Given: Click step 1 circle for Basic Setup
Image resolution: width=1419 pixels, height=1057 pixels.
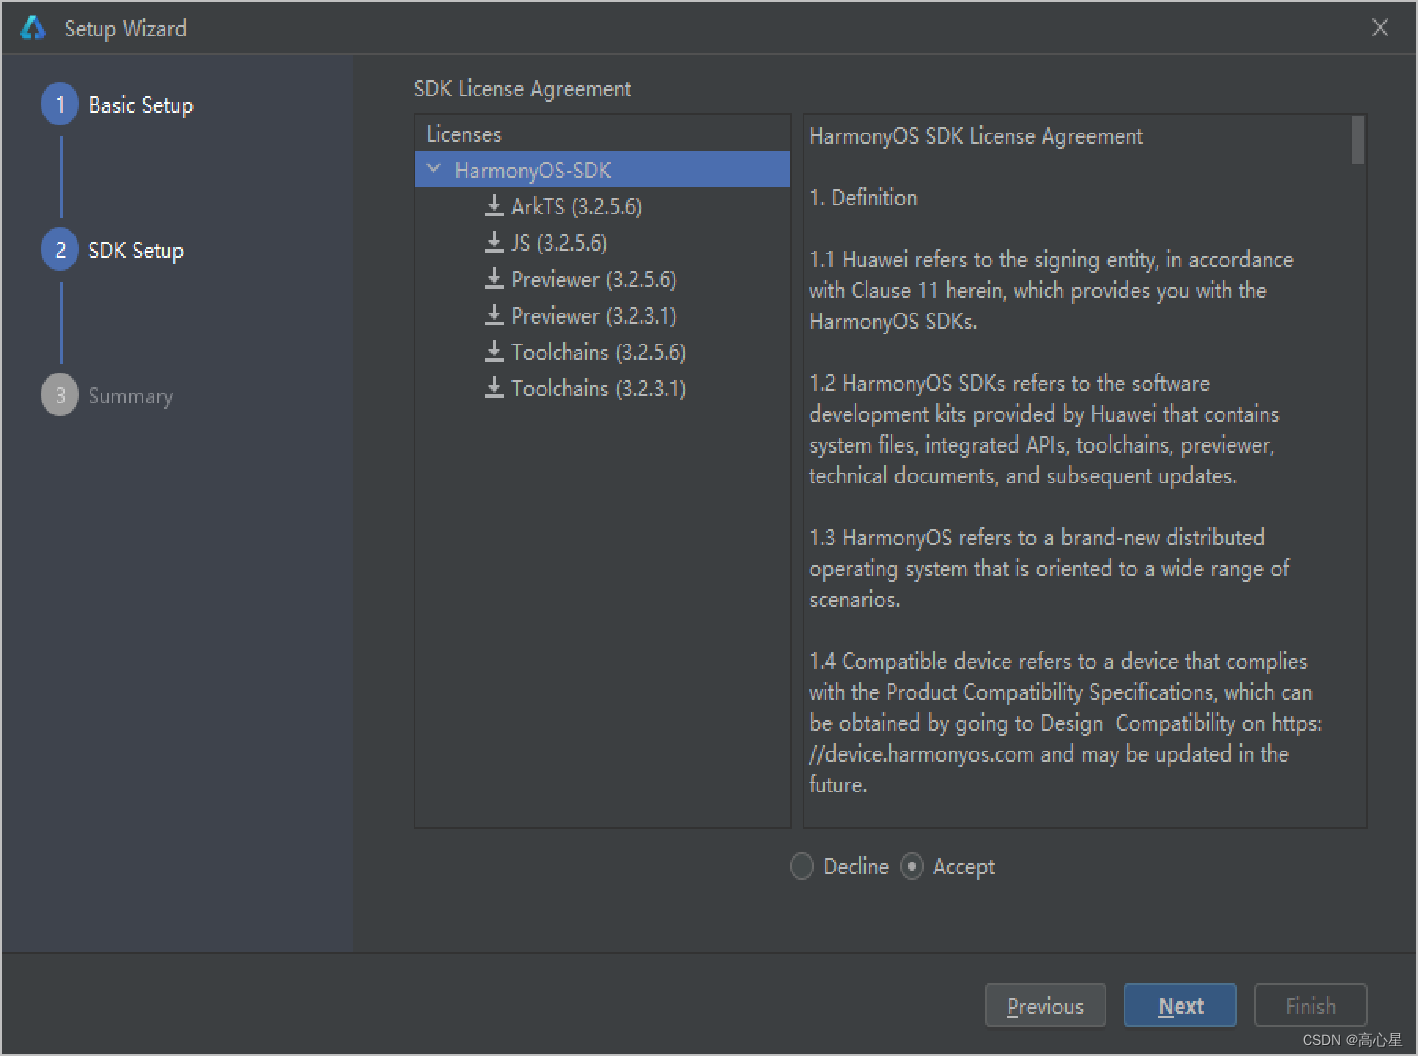Looking at the screenshot, I should click(x=60, y=104).
